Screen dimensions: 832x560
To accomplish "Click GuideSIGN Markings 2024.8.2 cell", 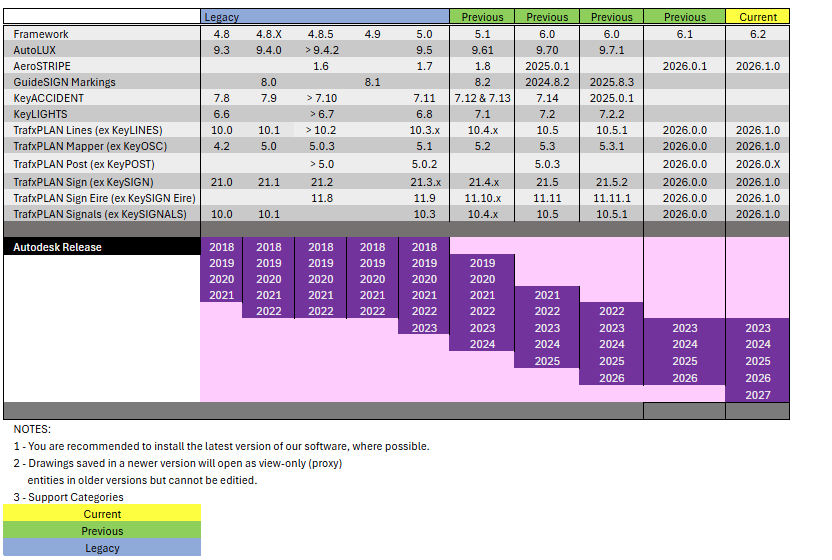I will 547,82.
